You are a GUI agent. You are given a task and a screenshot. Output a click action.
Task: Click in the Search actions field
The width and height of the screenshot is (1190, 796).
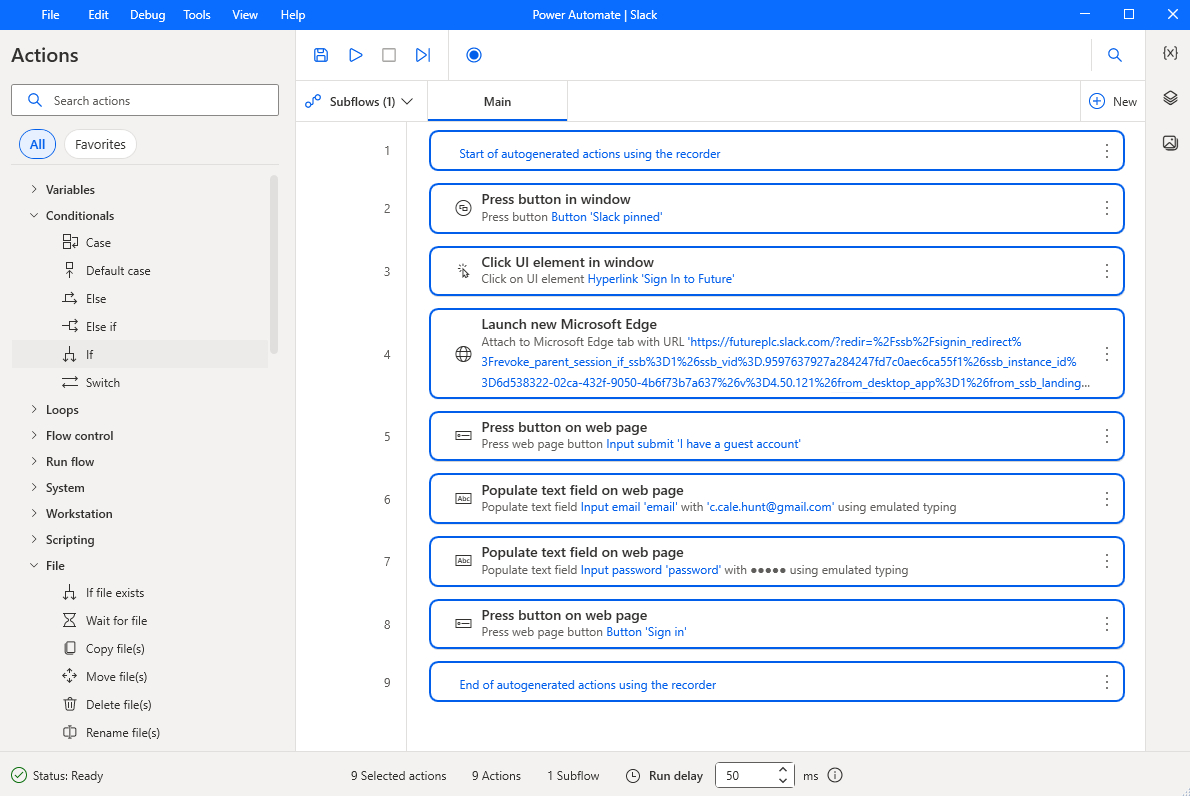click(145, 100)
